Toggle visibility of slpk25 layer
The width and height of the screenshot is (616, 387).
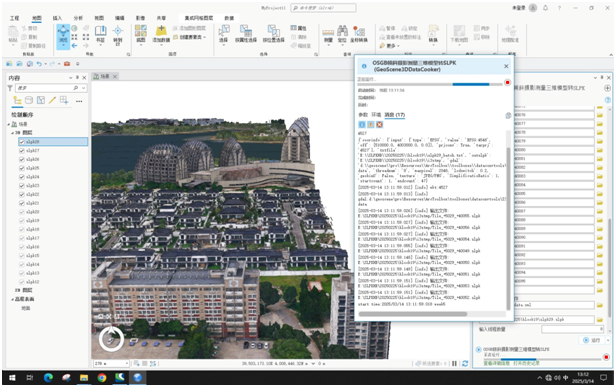22,168
